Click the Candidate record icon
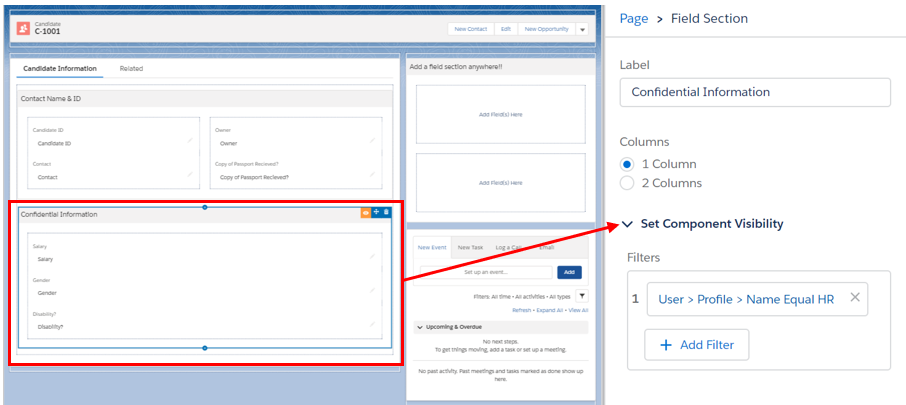The image size is (906, 405). pos(23,28)
